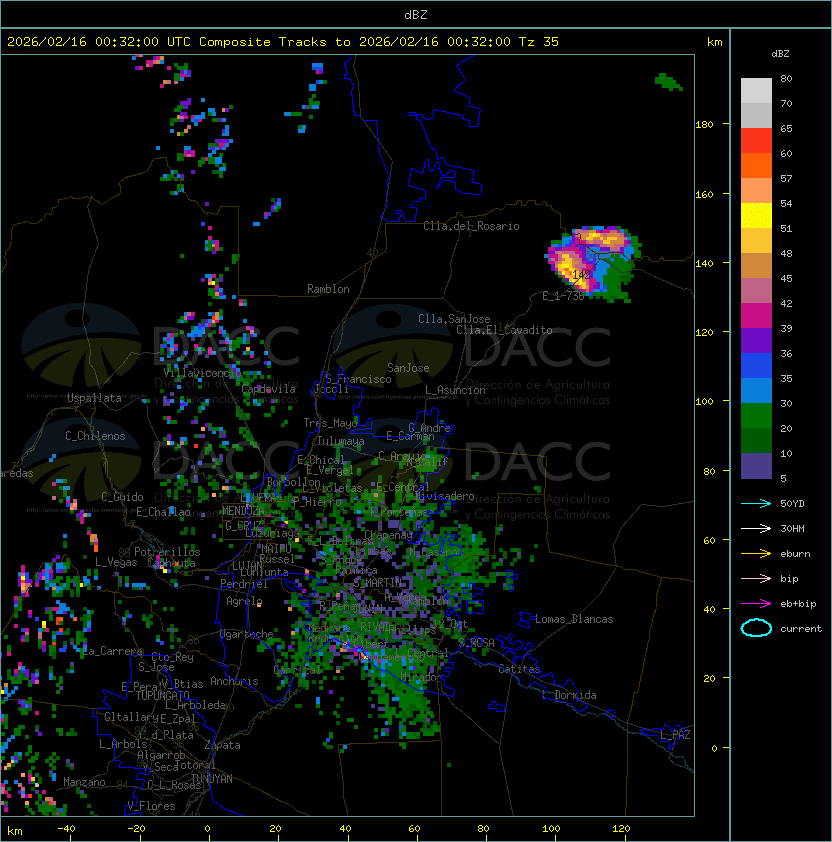Select the 'L_Asuncion' place label

tap(455, 390)
